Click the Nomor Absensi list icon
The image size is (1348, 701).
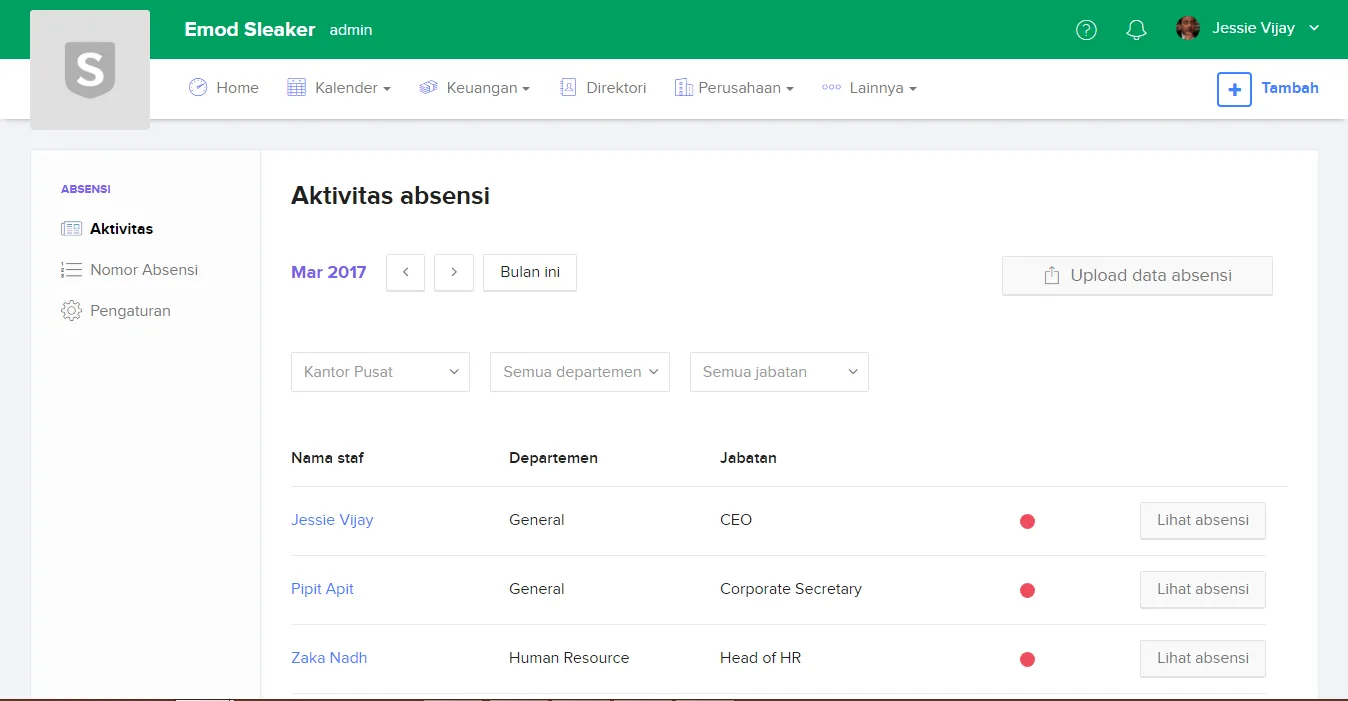(x=71, y=269)
